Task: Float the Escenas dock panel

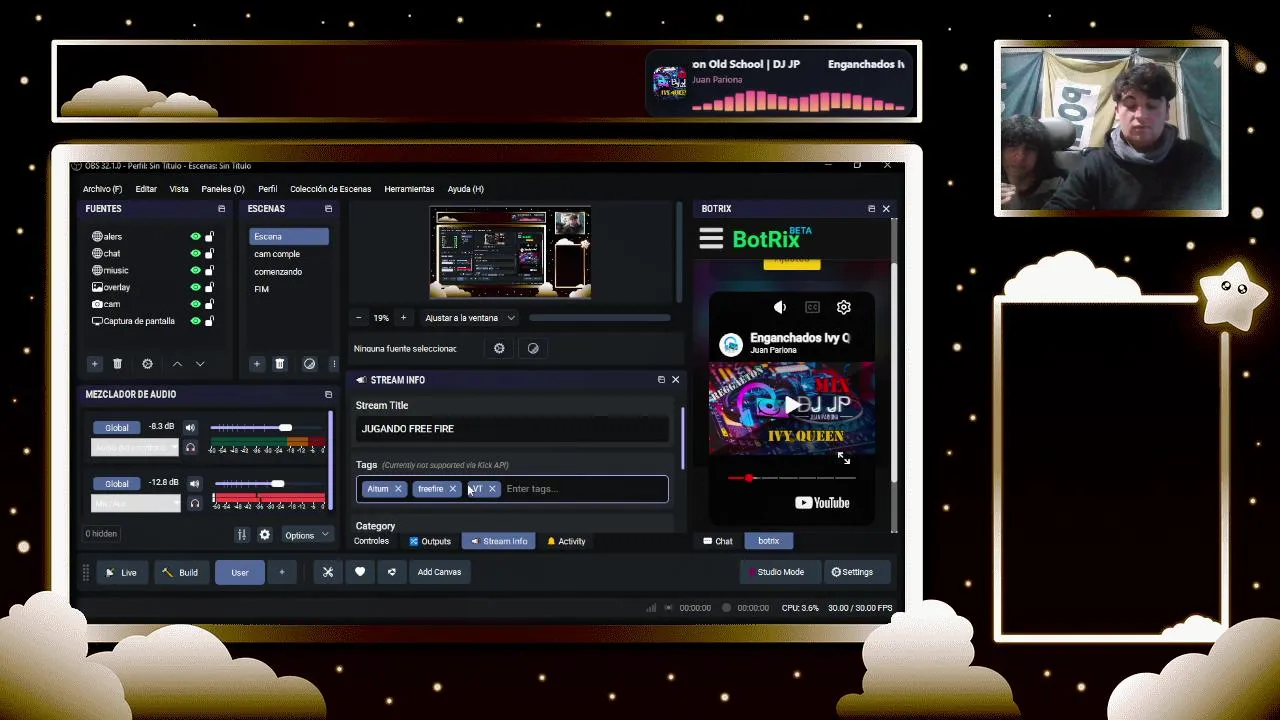Action: tap(328, 209)
